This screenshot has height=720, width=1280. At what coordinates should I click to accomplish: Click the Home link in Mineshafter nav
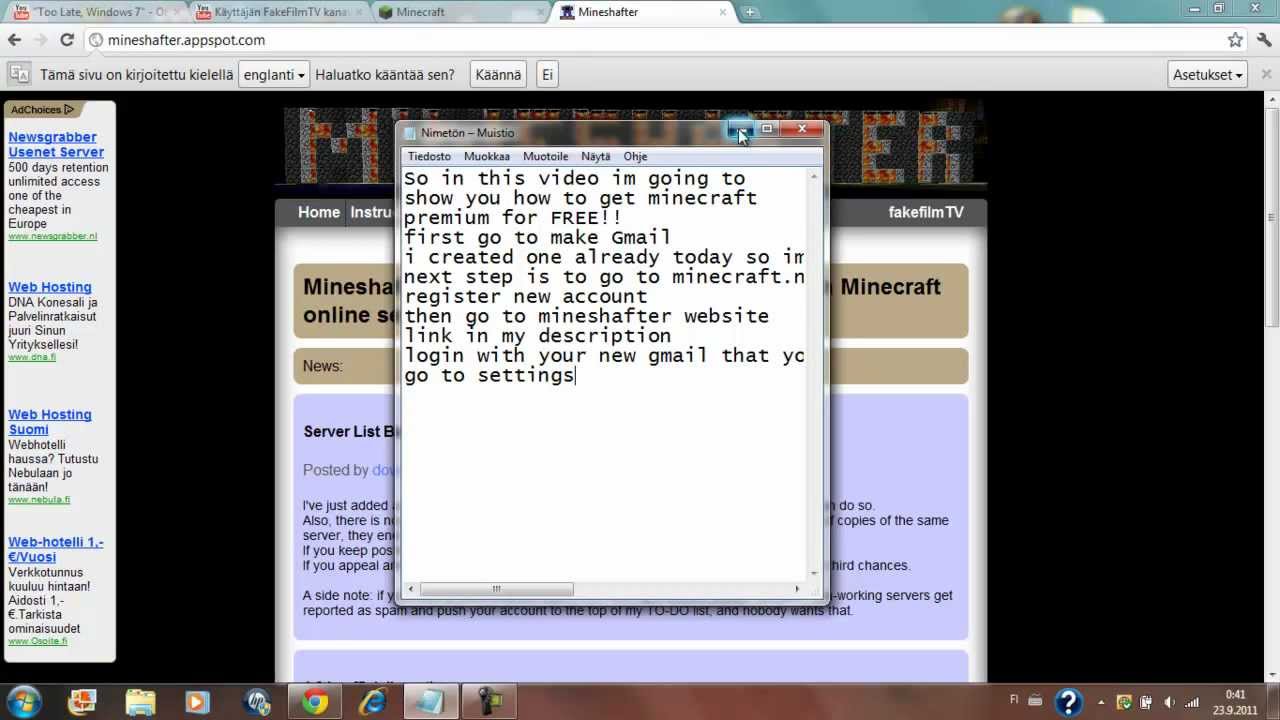click(319, 212)
